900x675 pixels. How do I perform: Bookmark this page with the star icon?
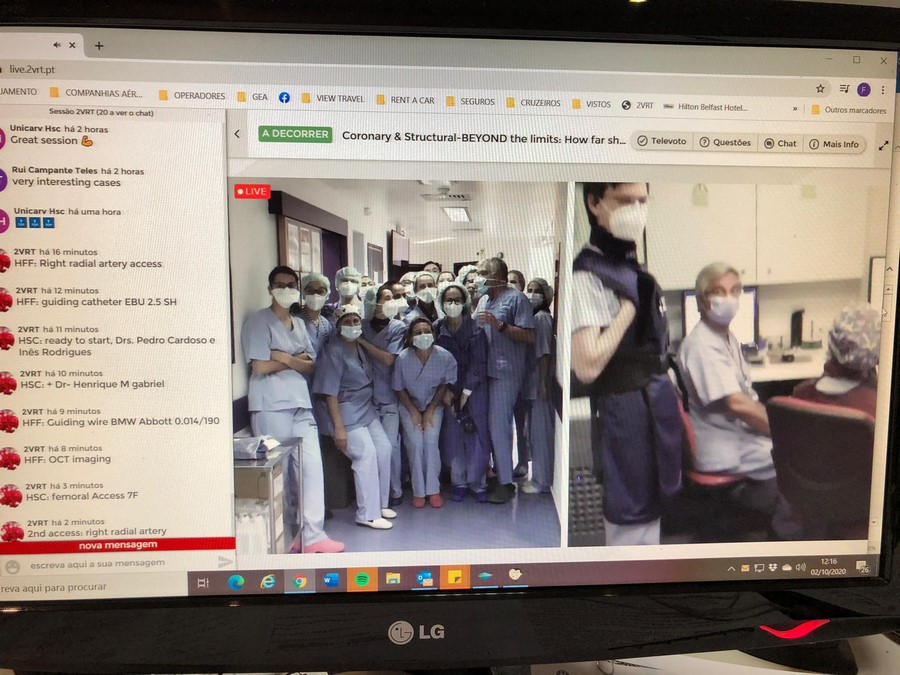click(820, 88)
